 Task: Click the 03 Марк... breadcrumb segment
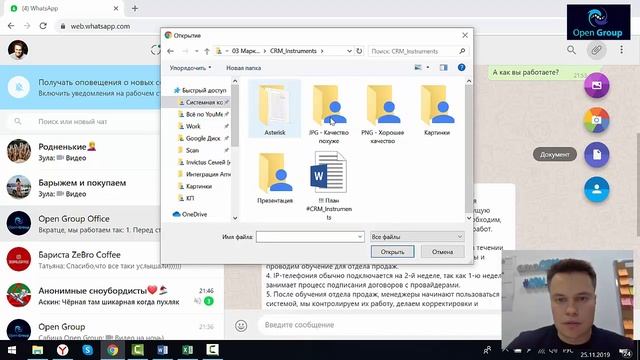tap(246, 51)
